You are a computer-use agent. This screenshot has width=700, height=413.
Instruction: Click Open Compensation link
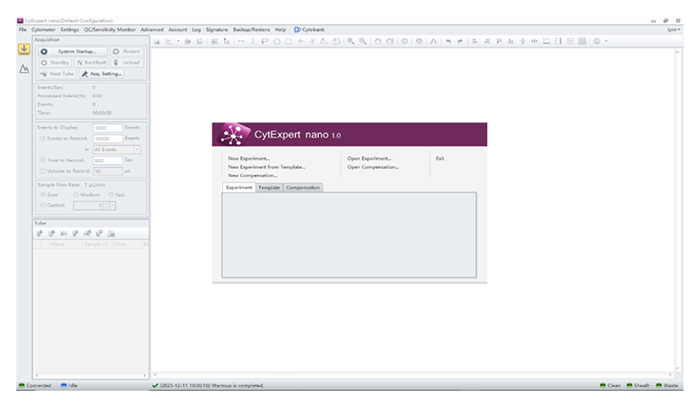[x=373, y=167]
